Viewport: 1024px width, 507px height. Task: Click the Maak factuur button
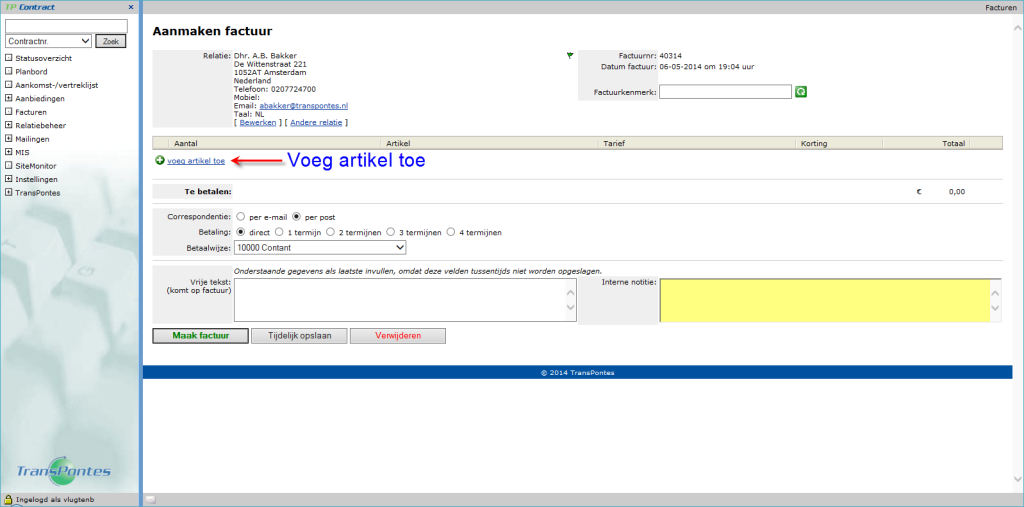(x=200, y=336)
